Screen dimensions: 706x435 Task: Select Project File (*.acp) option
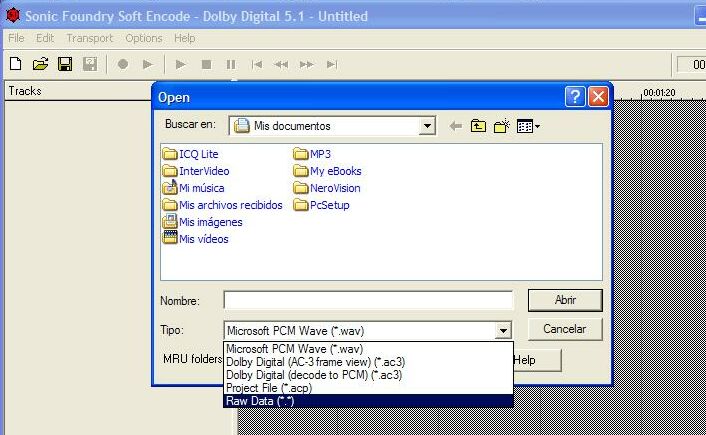(368, 388)
